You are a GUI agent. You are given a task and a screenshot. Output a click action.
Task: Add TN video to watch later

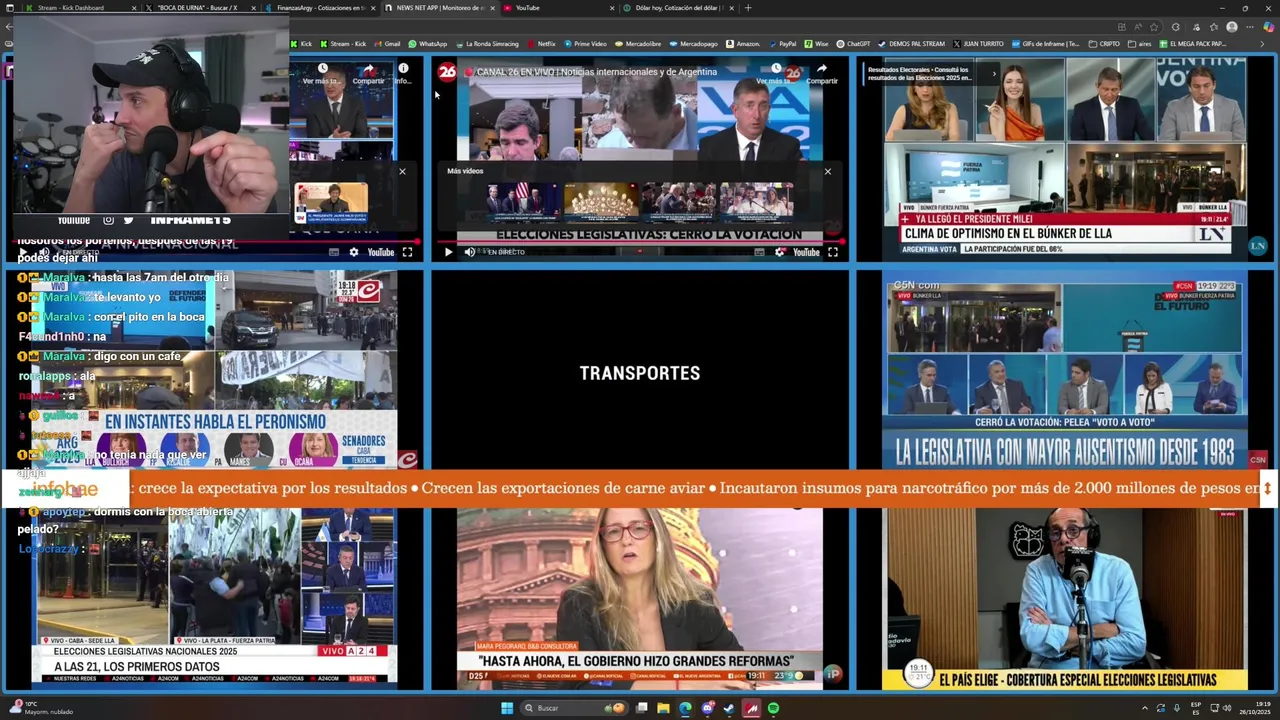click(x=322, y=73)
